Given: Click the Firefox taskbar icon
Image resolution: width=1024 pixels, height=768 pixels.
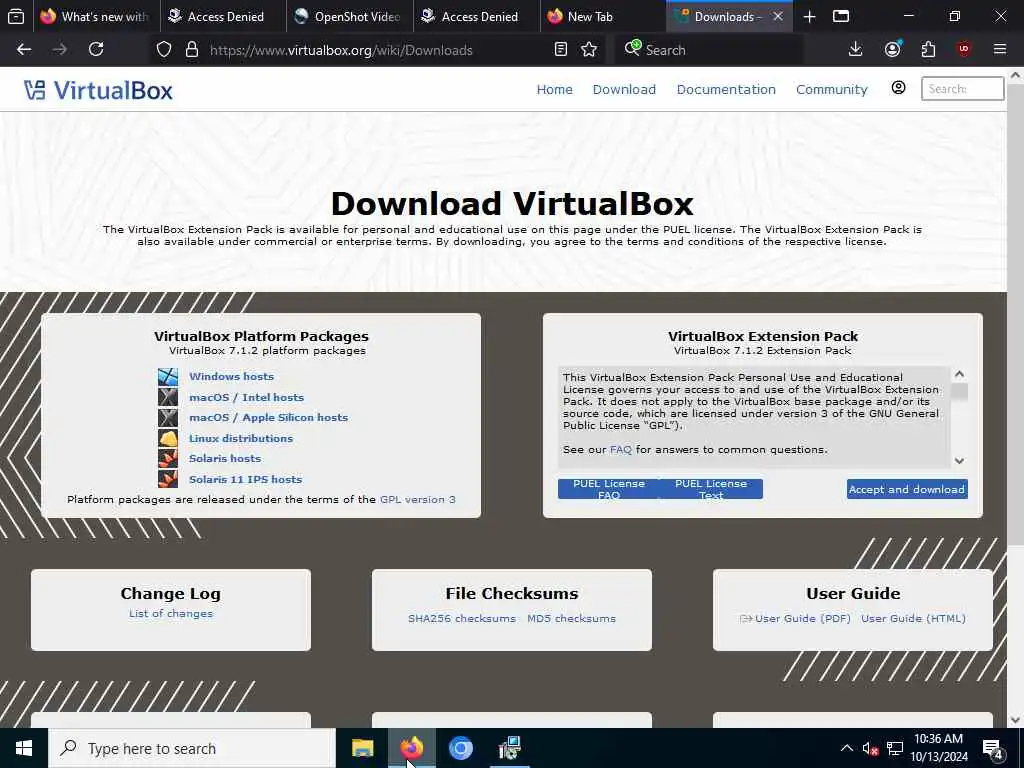Looking at the screenshot, I should click(412, 748).
